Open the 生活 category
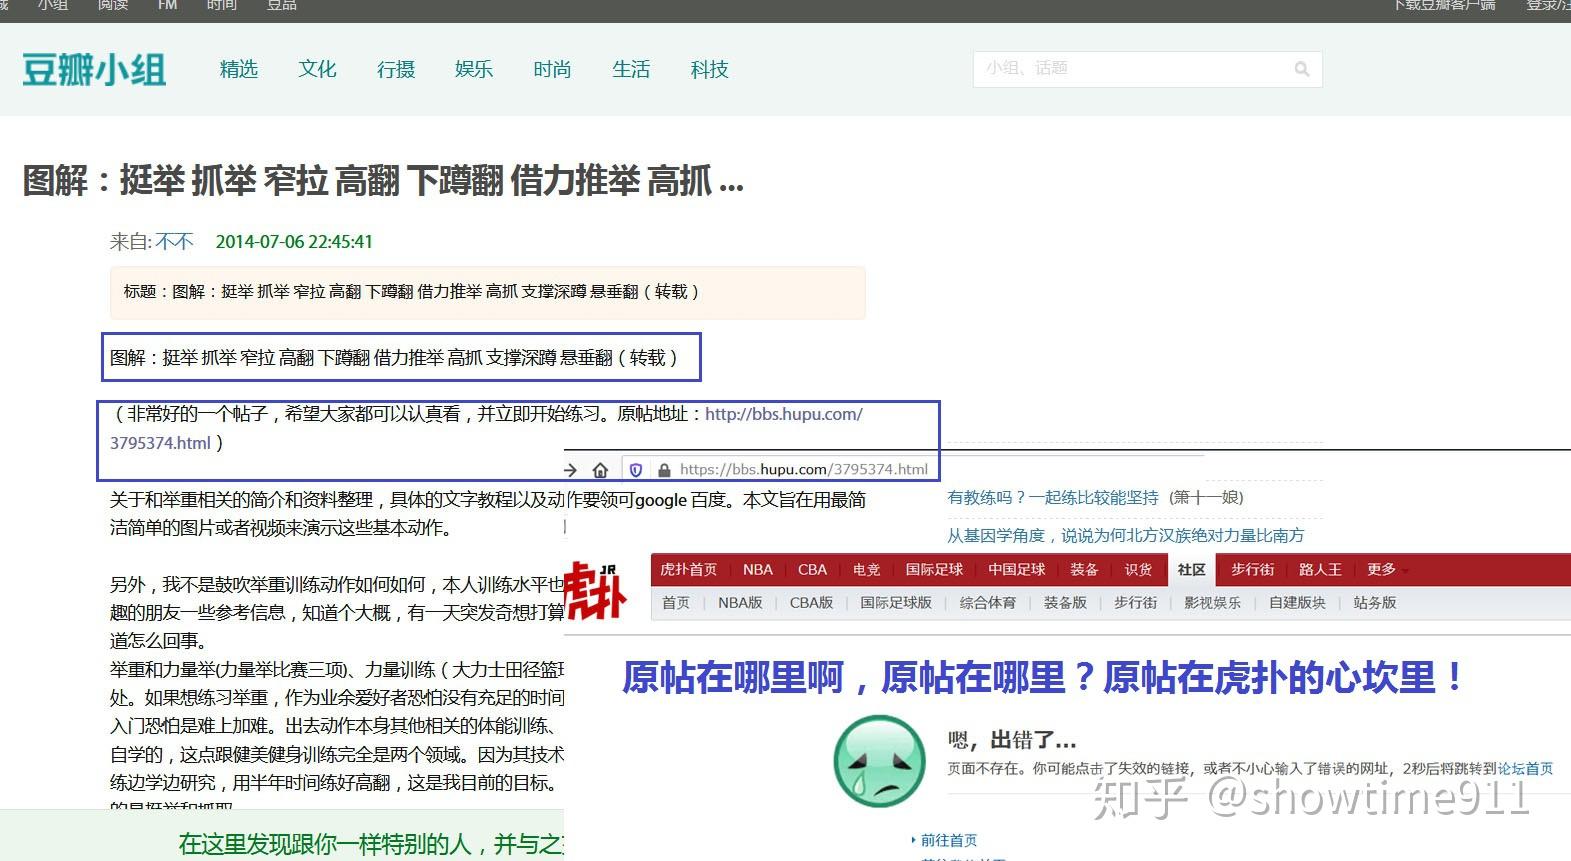The image size is (1571, 861). [631, 69]
